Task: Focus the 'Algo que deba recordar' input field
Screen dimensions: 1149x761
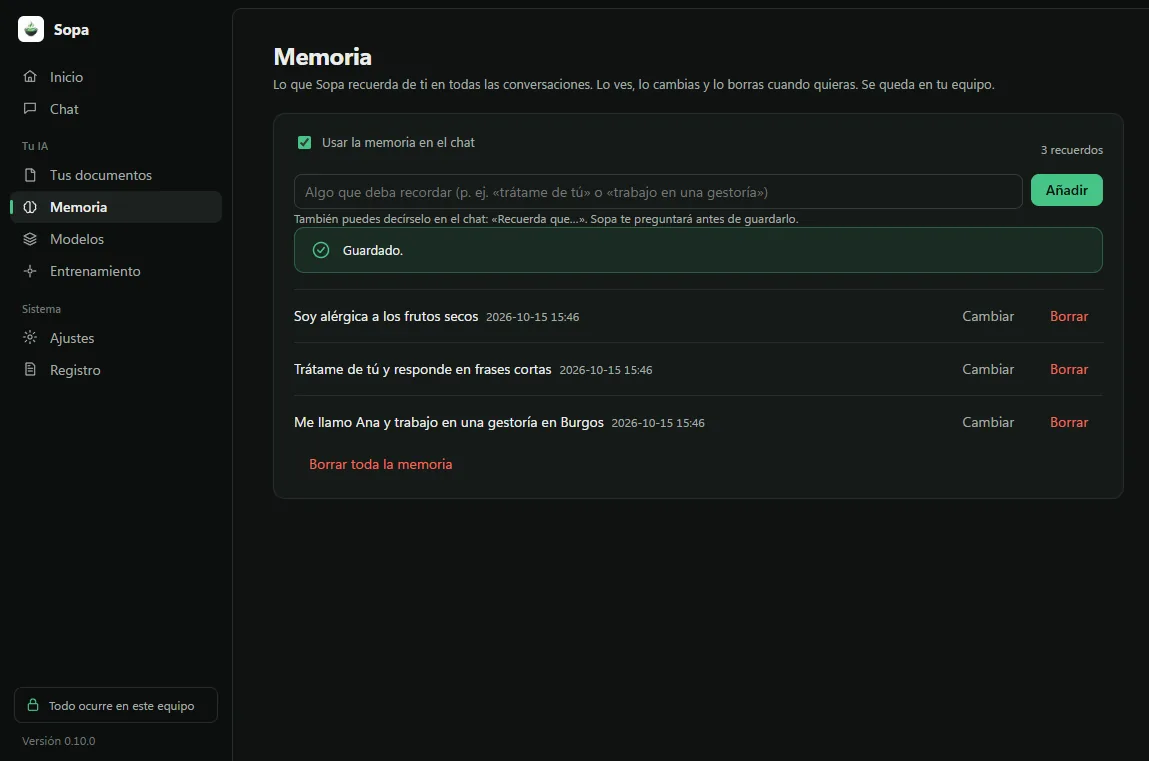Action: [658, 192]
